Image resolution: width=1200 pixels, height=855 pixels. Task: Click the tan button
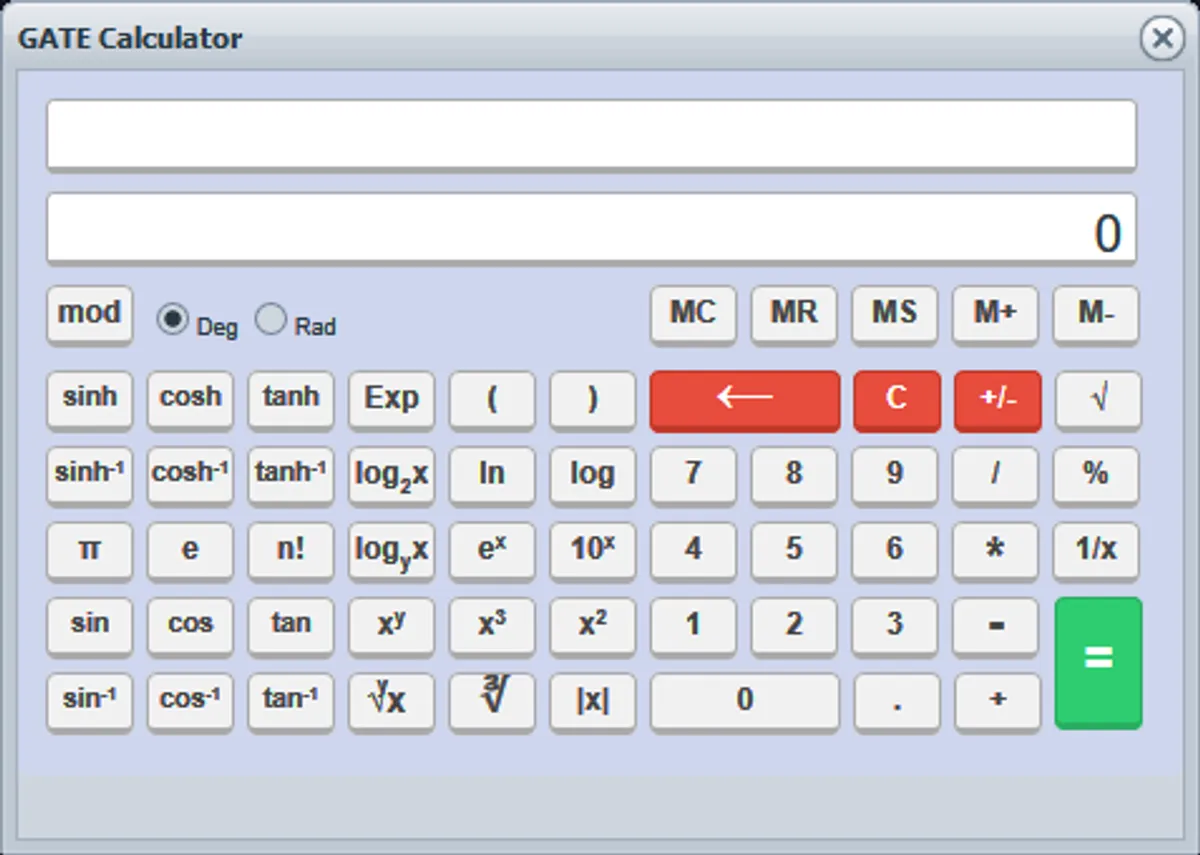click(x=290, y=626)
